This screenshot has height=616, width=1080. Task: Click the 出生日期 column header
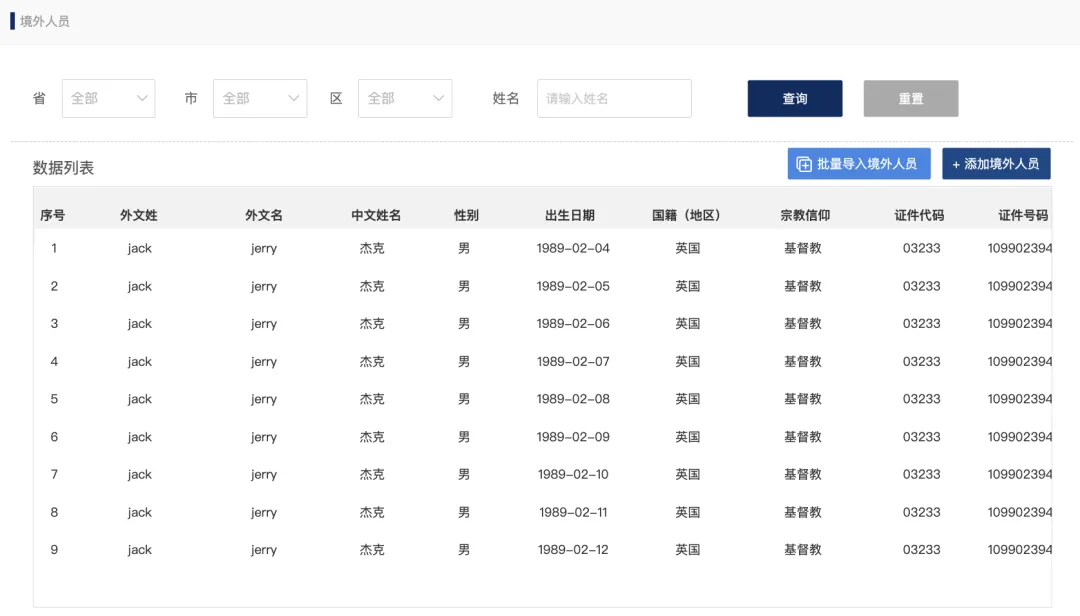coord(570,216)
